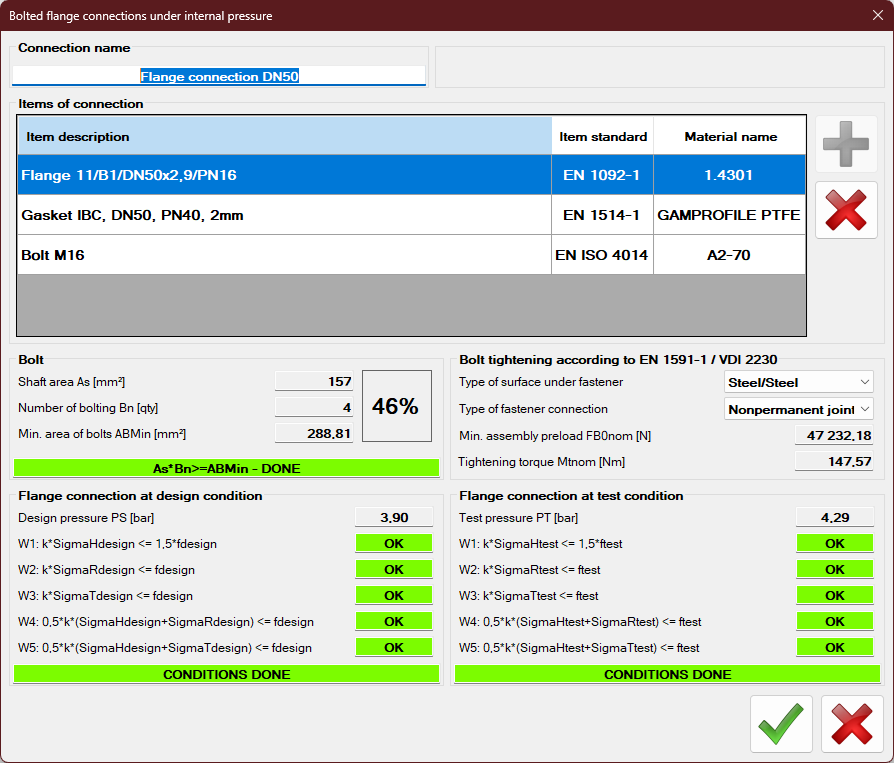
Task: Select the Bolt M16 row
Action: point(284,255)
